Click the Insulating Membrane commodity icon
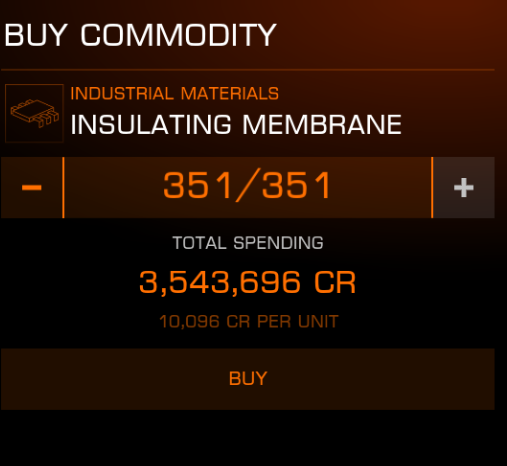 pos(34,113)
